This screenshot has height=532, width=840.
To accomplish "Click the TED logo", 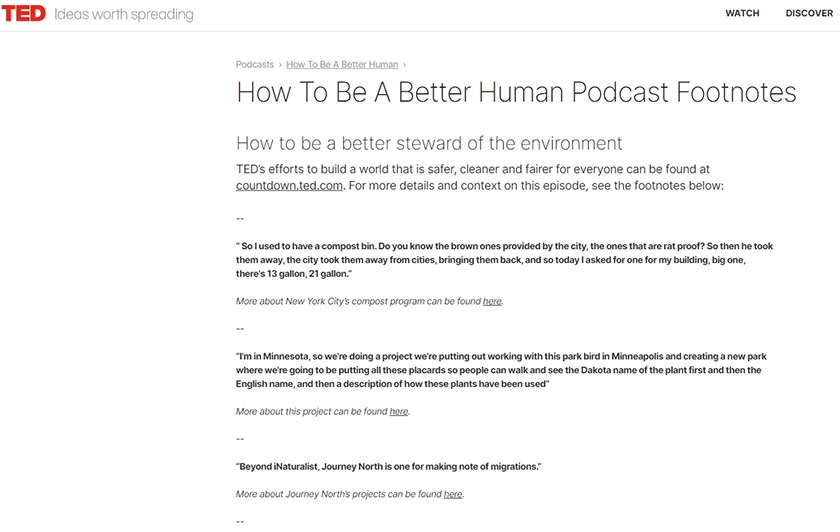I will [24, 13].
